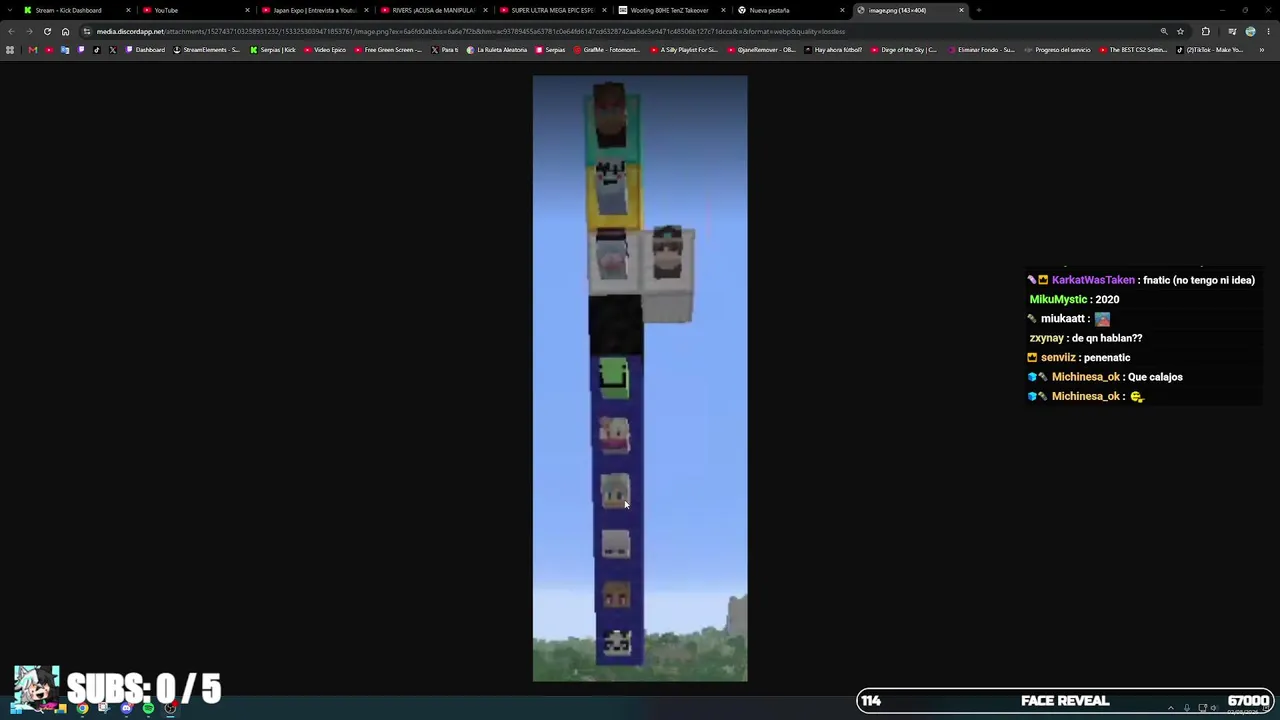Viewport: 1280px width, 720px height.
Task: Bookmark this page with star icon
Action: click(1180, 31)
